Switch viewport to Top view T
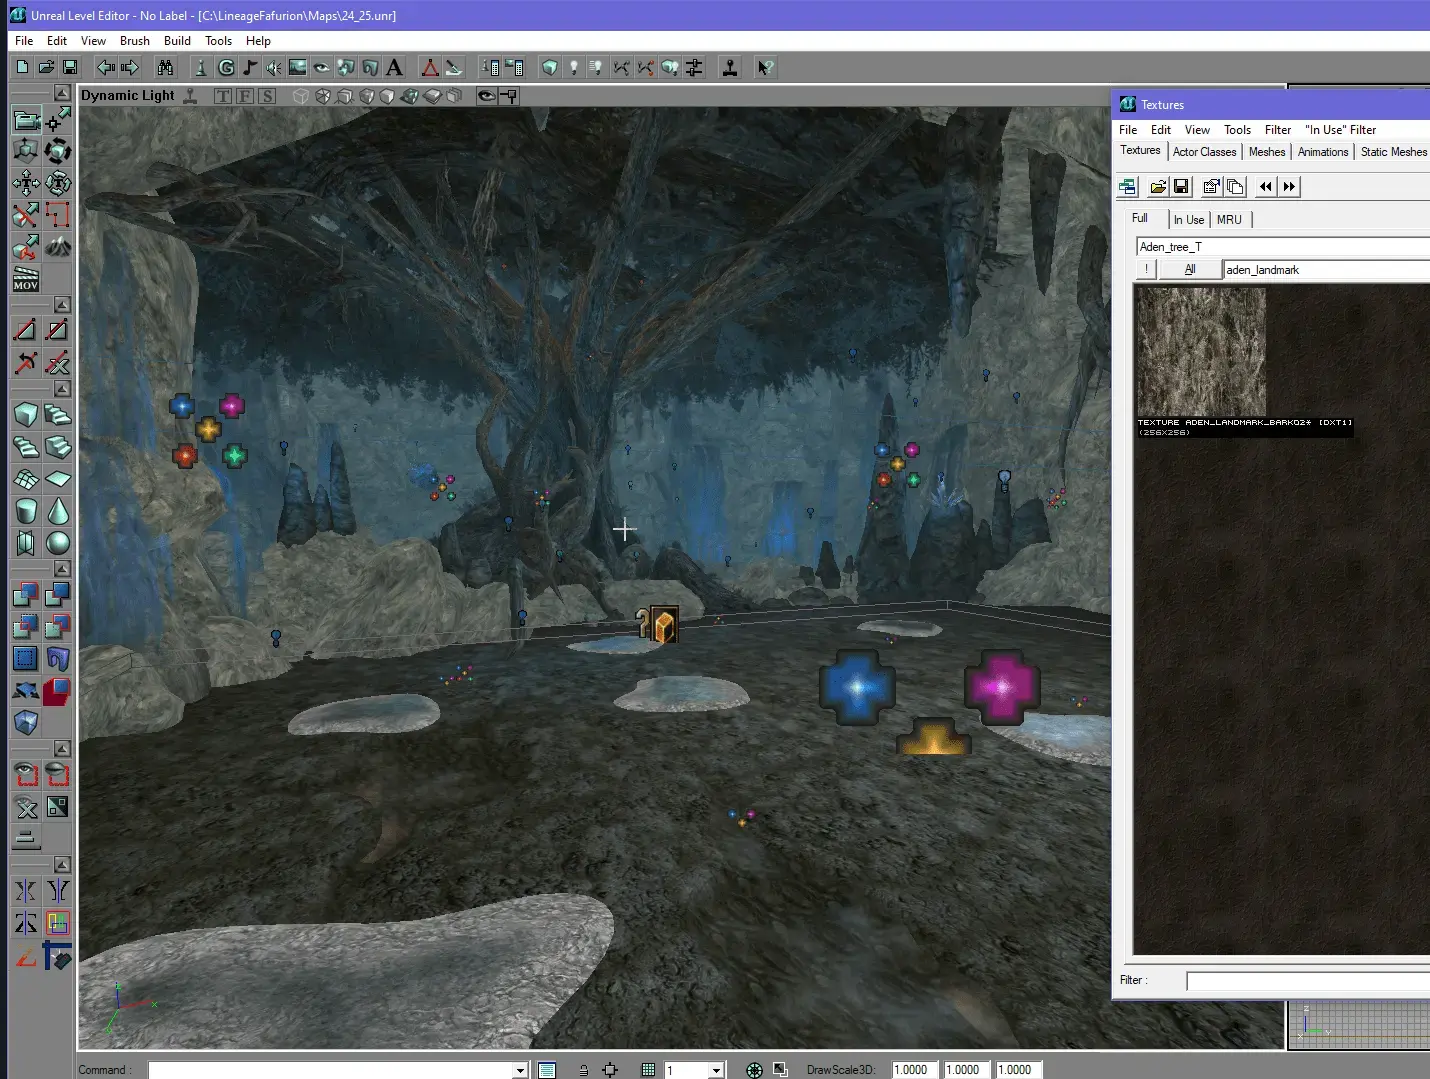This screenshot has height=1079, width=1430. coord(223,96)
